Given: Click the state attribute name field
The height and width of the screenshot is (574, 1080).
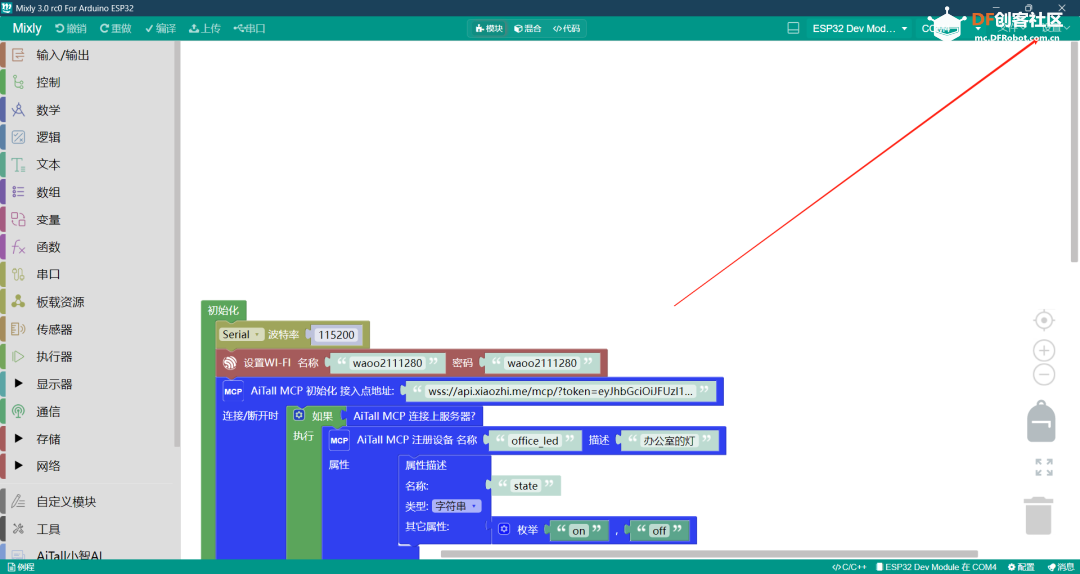Looking at the screenshot, I should pos(526,486).
